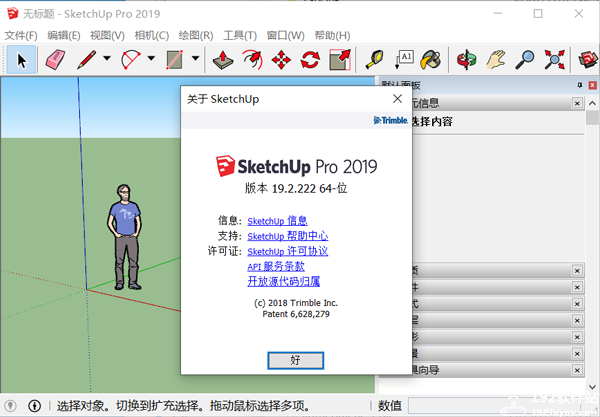Click the Trimble logo in dialog

coord(390,120)
